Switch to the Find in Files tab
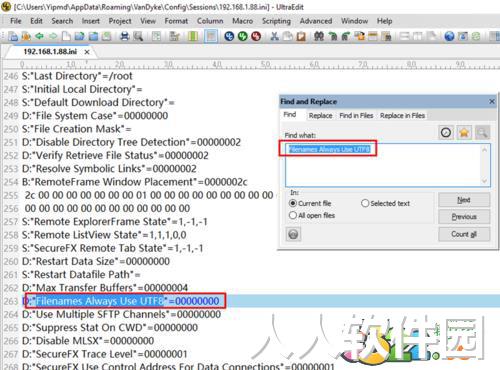This screenshot has height=370, width=500. 356,115
